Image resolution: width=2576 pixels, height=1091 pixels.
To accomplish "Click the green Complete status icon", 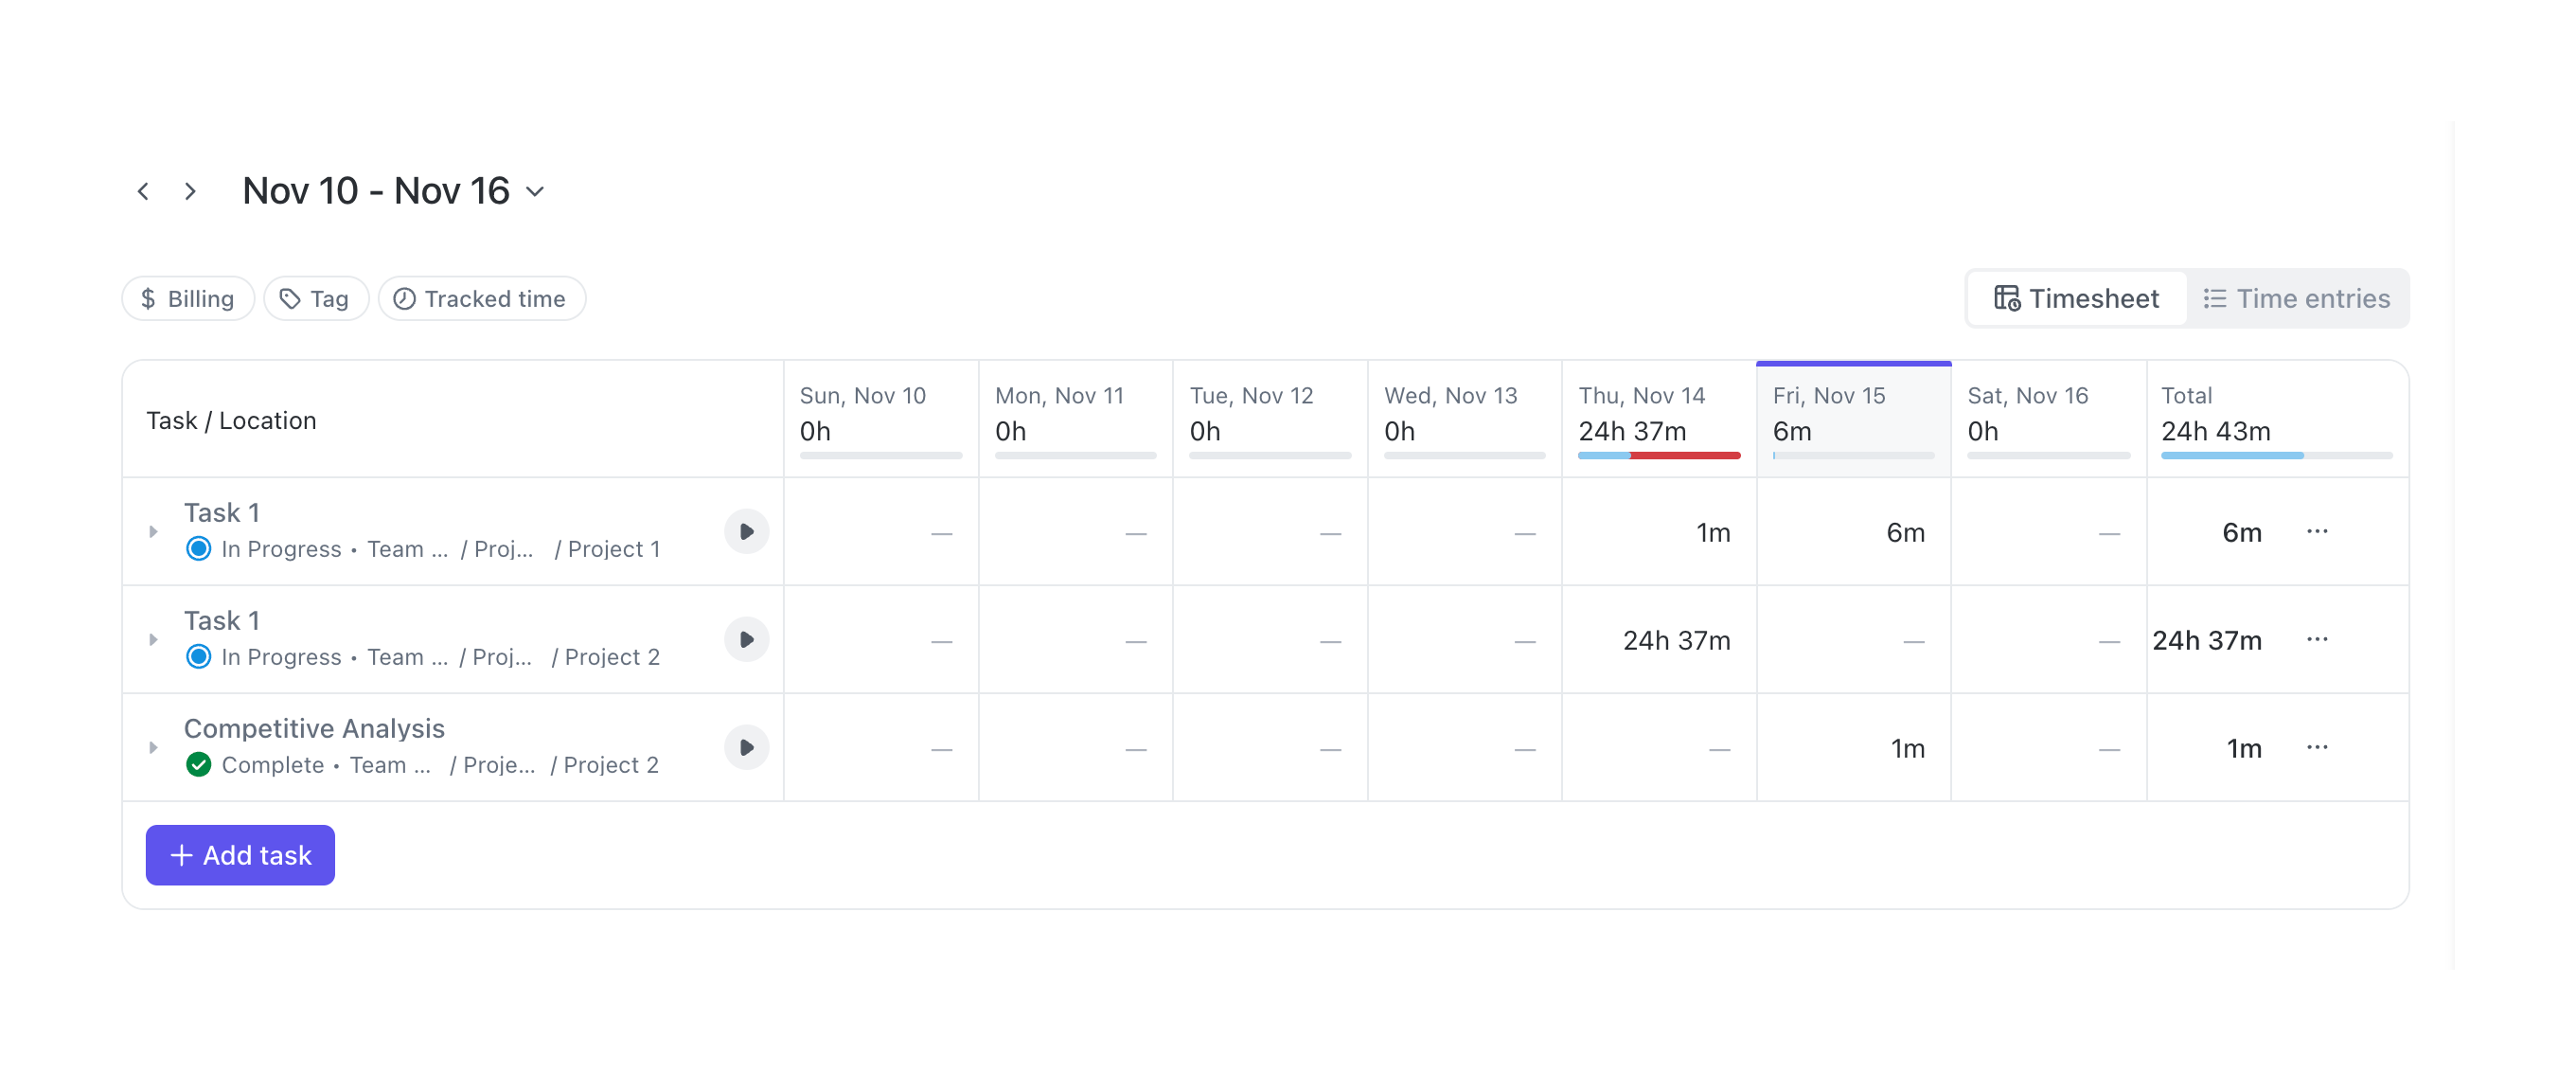I will tap(199, 765).
